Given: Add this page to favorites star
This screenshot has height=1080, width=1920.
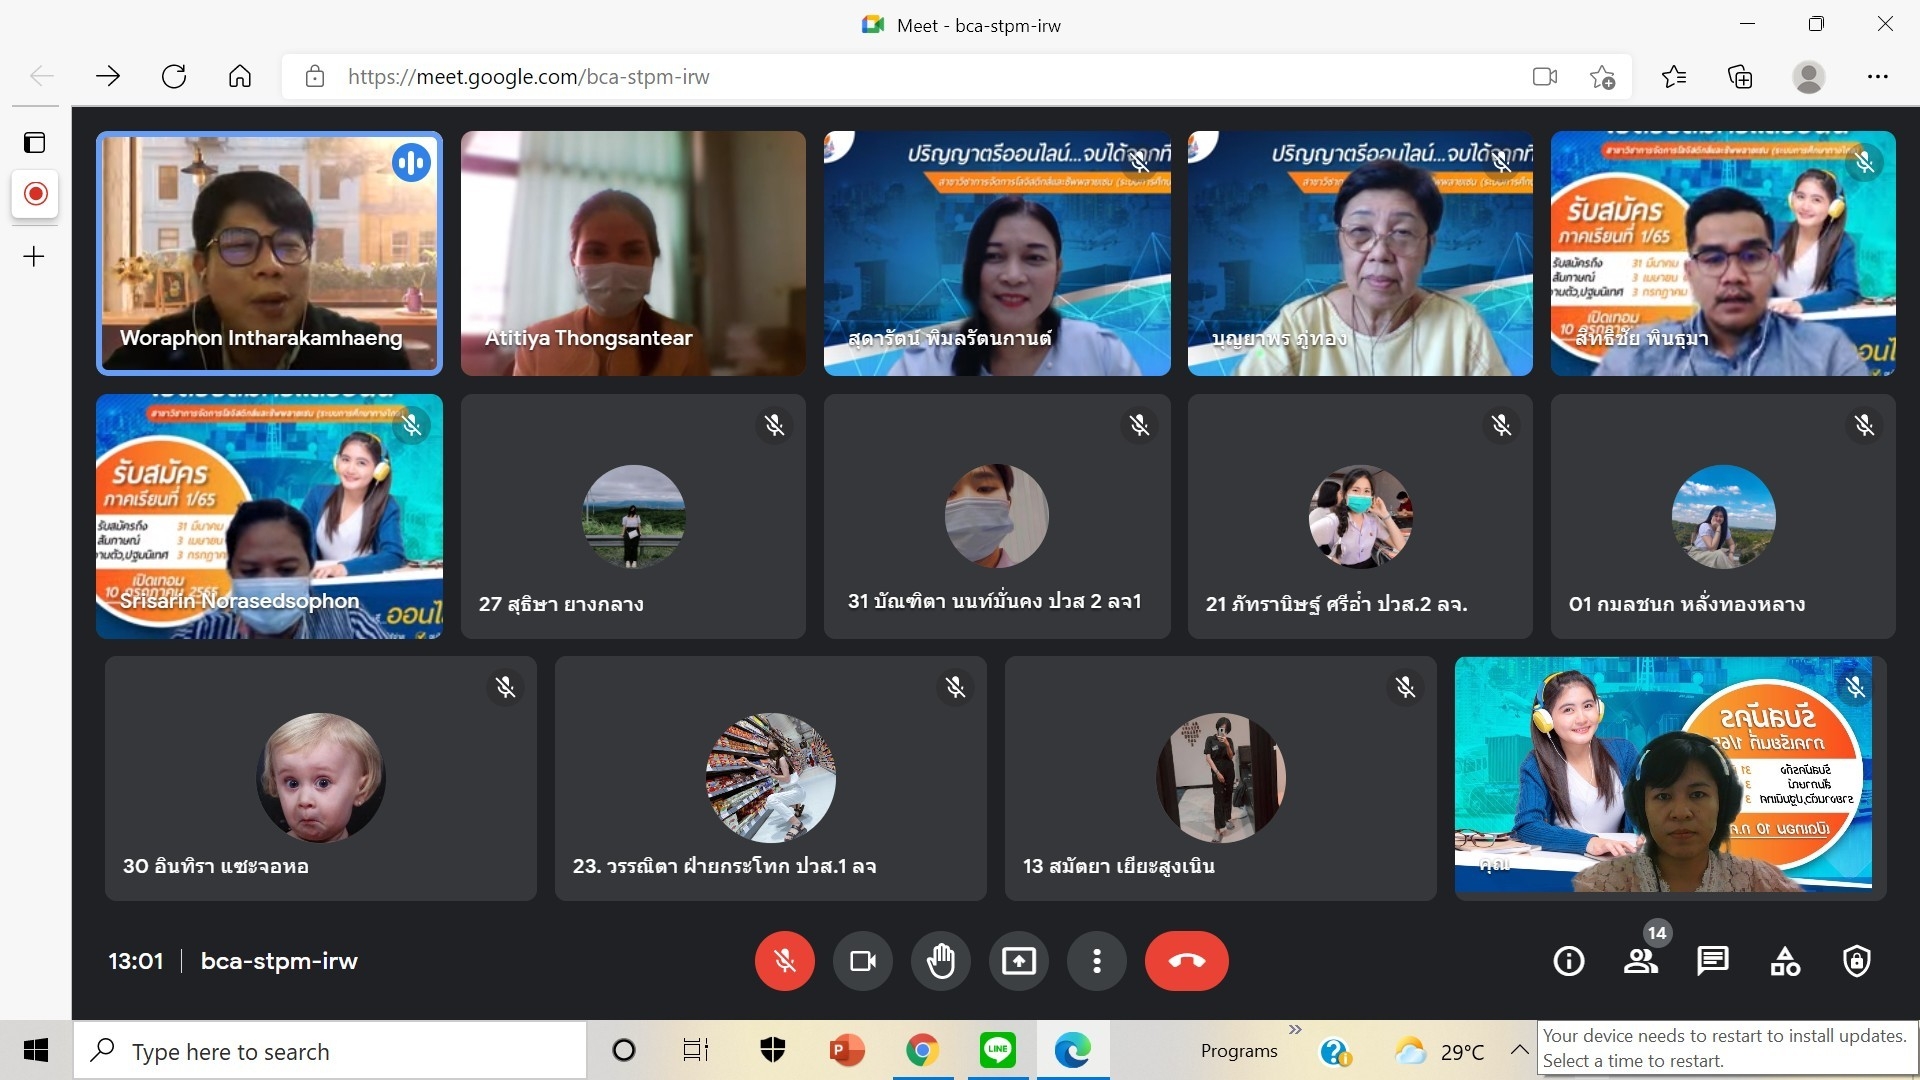Looking at the screenshot, I should point(1602,77).
